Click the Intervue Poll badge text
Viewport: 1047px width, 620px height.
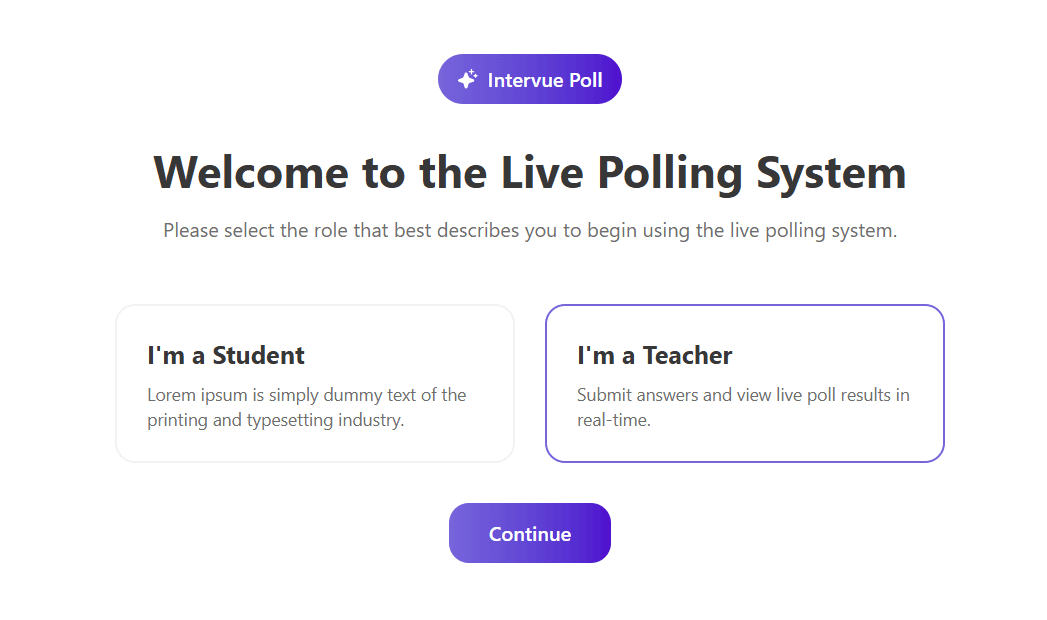(x=545, y=80)
